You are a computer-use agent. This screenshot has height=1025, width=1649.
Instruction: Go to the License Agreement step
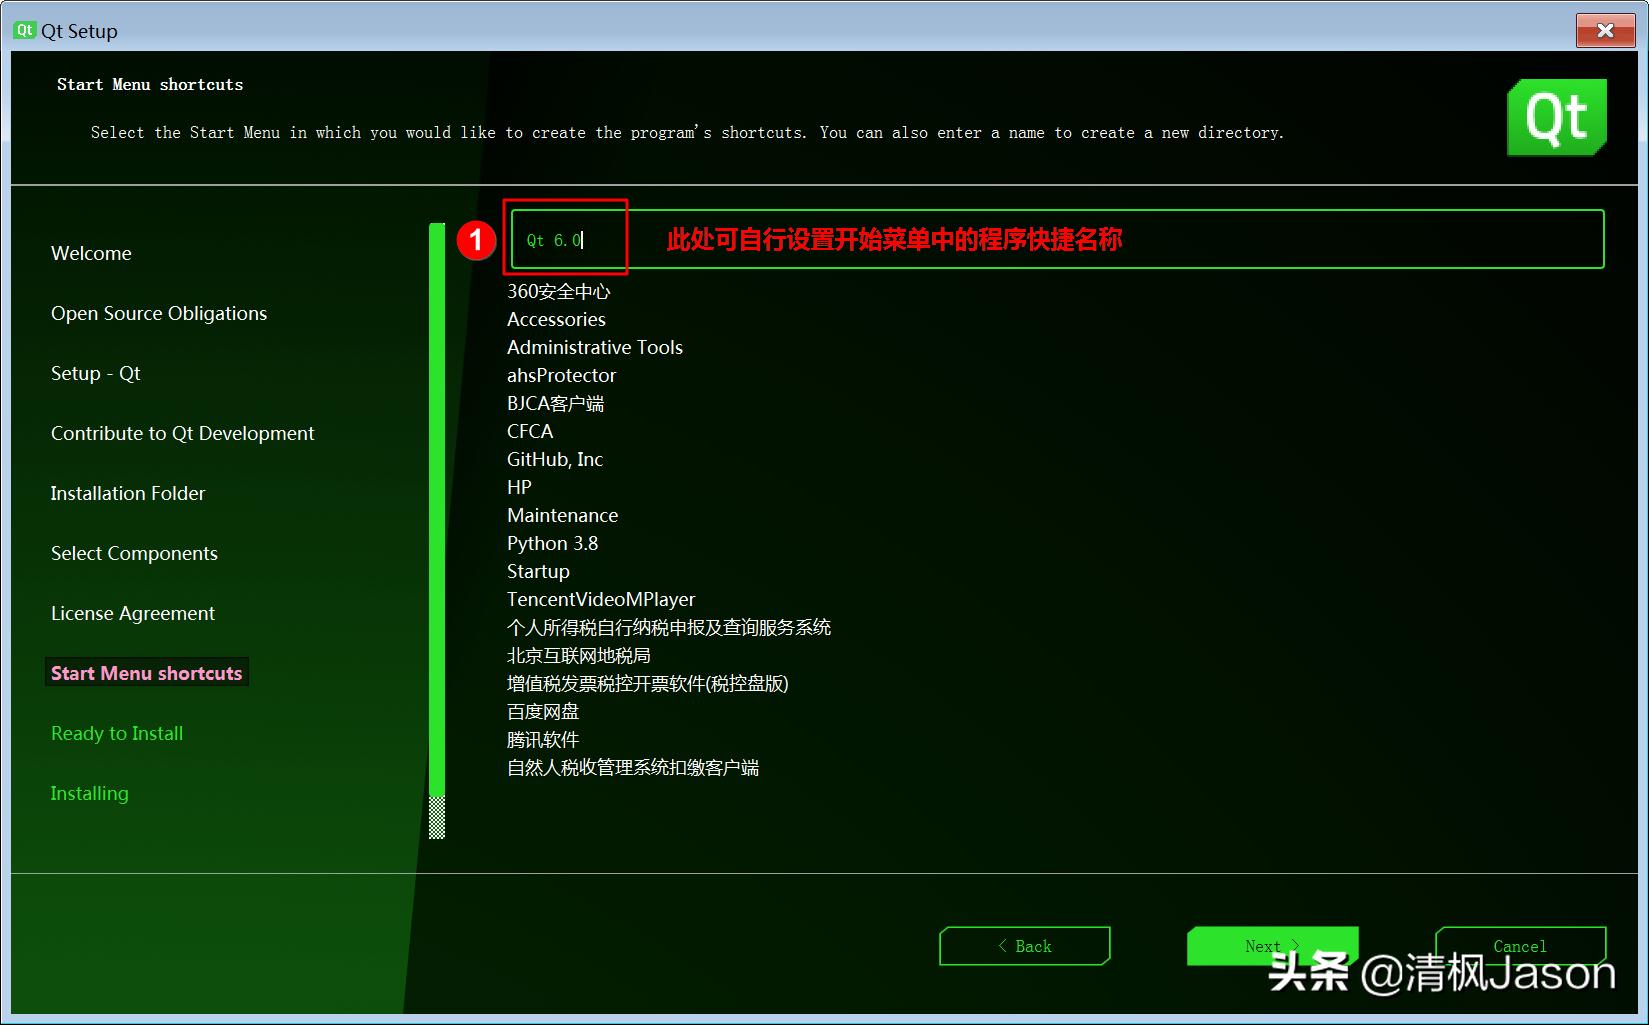coord(132,613)
